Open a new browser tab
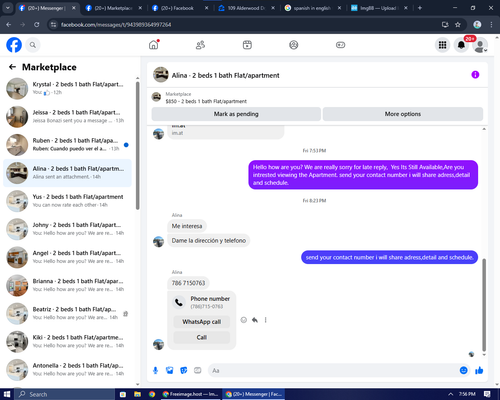 click(x=420, y=8)
